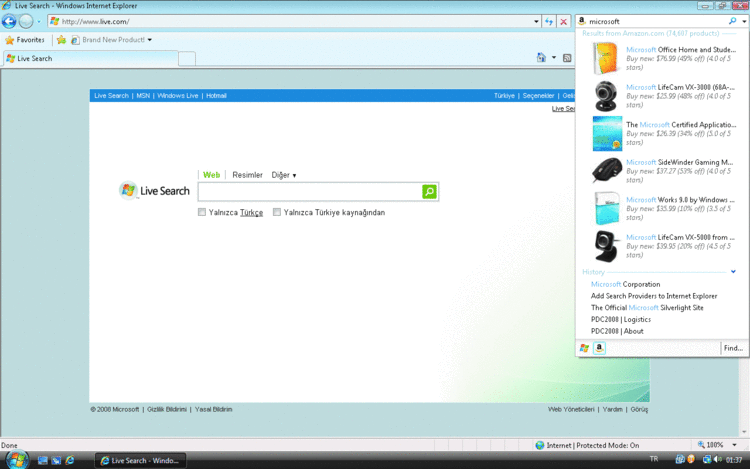Image resolution: width=750 pixels, height=469 pixels.
Task: Open the recent pages dropdown beside Forward
Action: pyautogui.click(x=39, y=22)
